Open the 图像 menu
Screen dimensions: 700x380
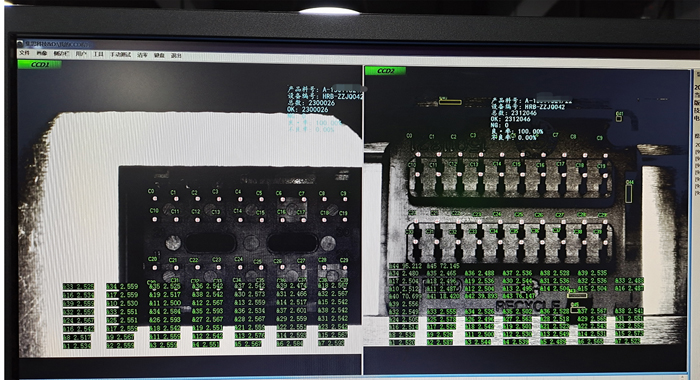pos(42,54)
